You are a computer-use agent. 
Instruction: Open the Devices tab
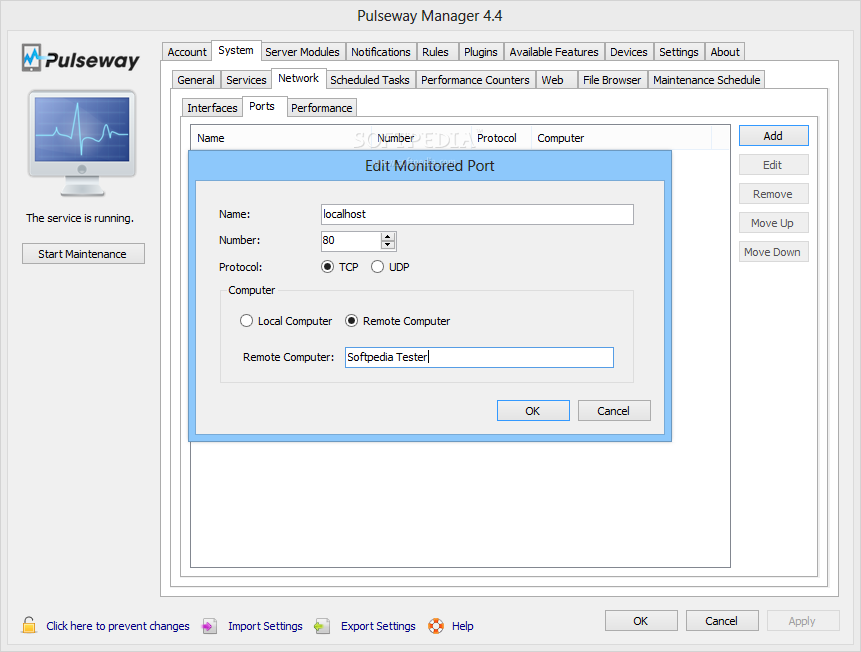pos(629,52)
